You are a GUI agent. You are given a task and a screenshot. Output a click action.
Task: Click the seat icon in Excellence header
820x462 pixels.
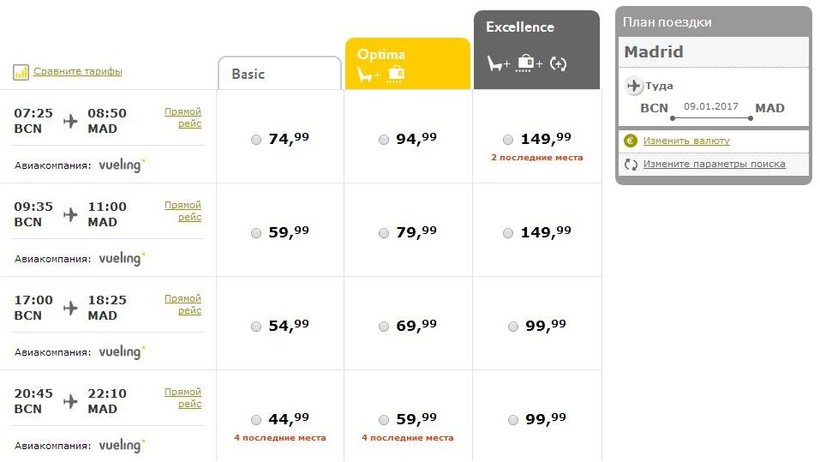(495, 64)
